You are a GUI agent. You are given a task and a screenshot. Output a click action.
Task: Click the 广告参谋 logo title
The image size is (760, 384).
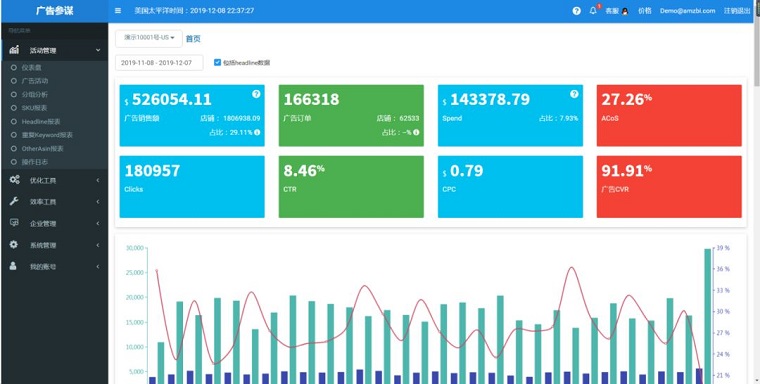pos(54,11)
